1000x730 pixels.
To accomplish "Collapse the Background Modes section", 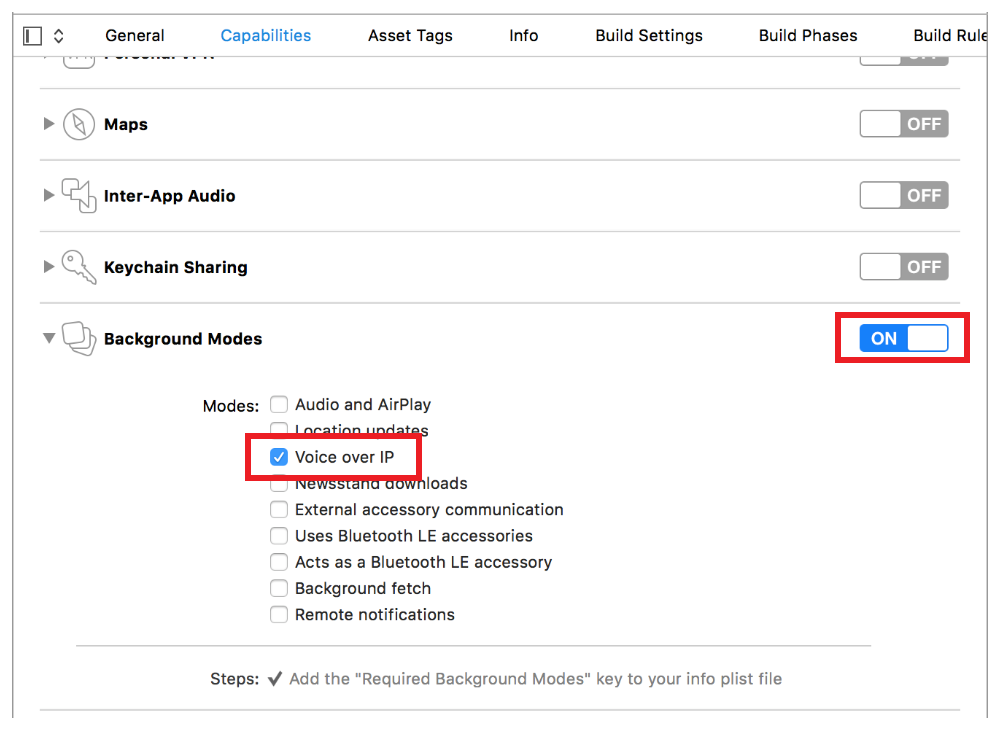I will coord(48,339).
